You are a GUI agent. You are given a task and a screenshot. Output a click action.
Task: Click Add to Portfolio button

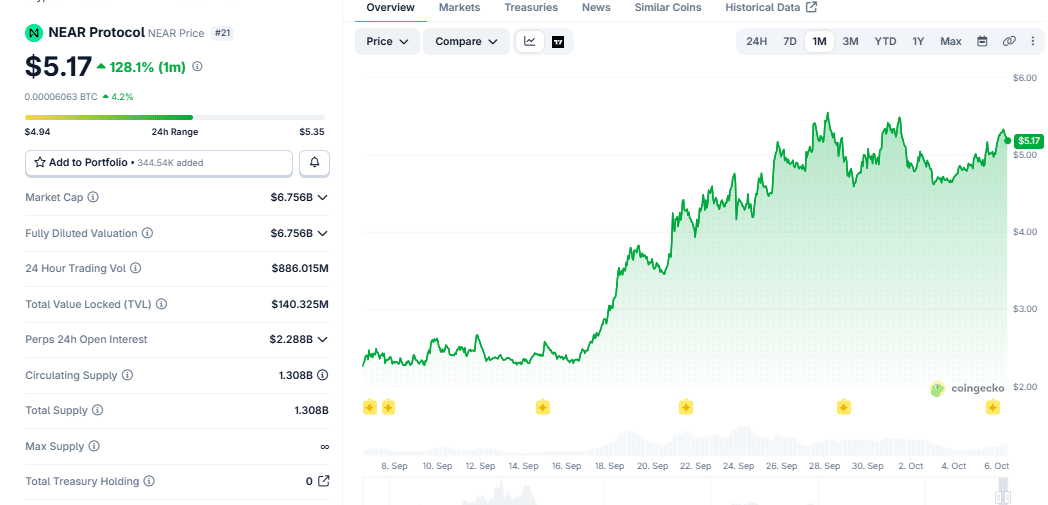pos(159,162)
